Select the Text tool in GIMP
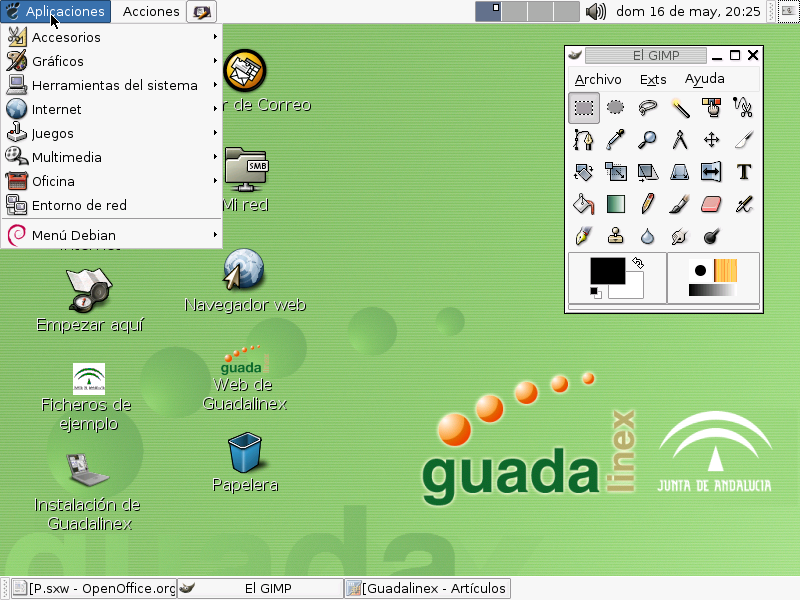 743,171
